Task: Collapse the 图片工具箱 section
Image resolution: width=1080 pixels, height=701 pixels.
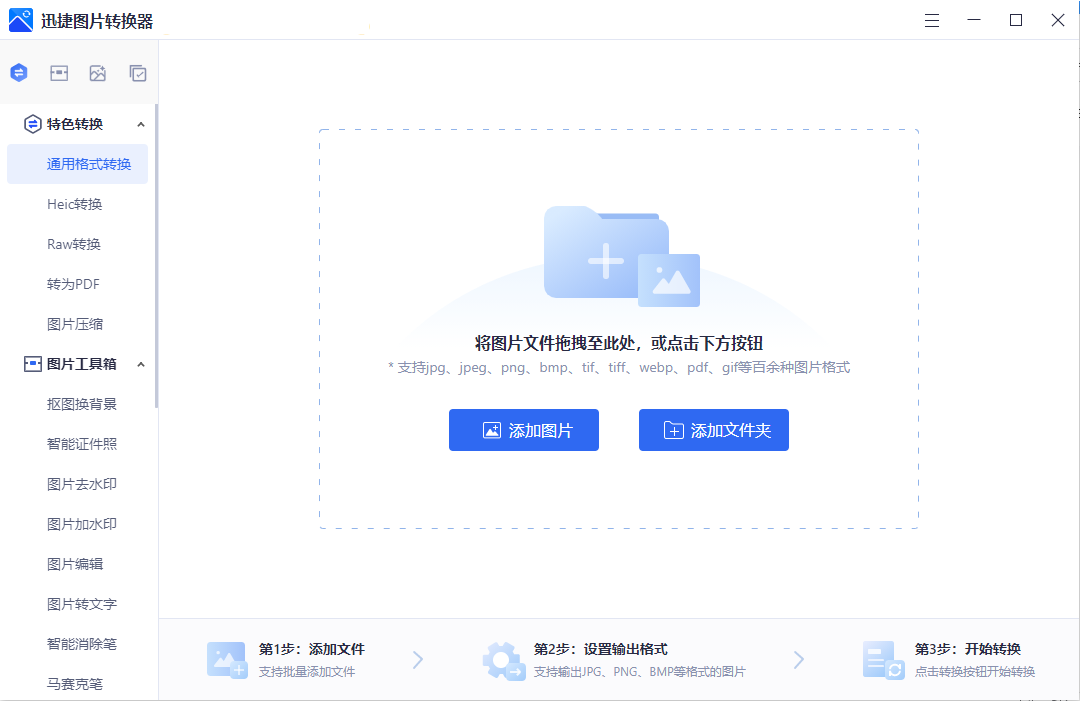Action: tap(141, 363)
